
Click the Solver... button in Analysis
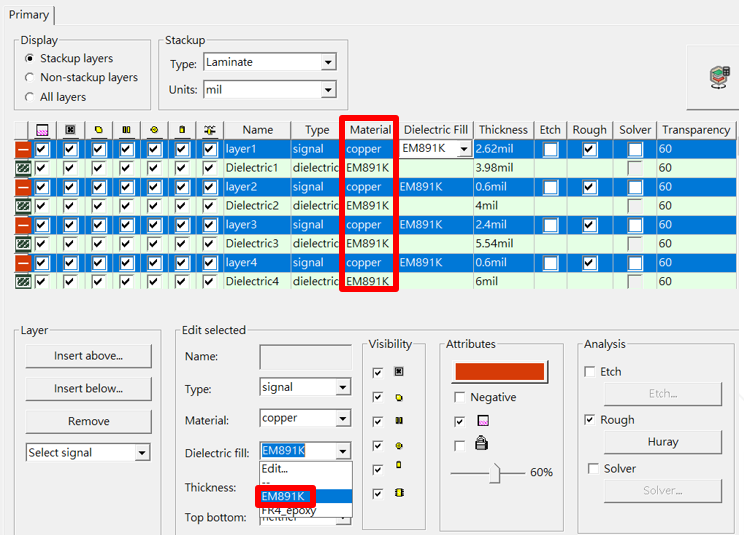click(663, 490)
